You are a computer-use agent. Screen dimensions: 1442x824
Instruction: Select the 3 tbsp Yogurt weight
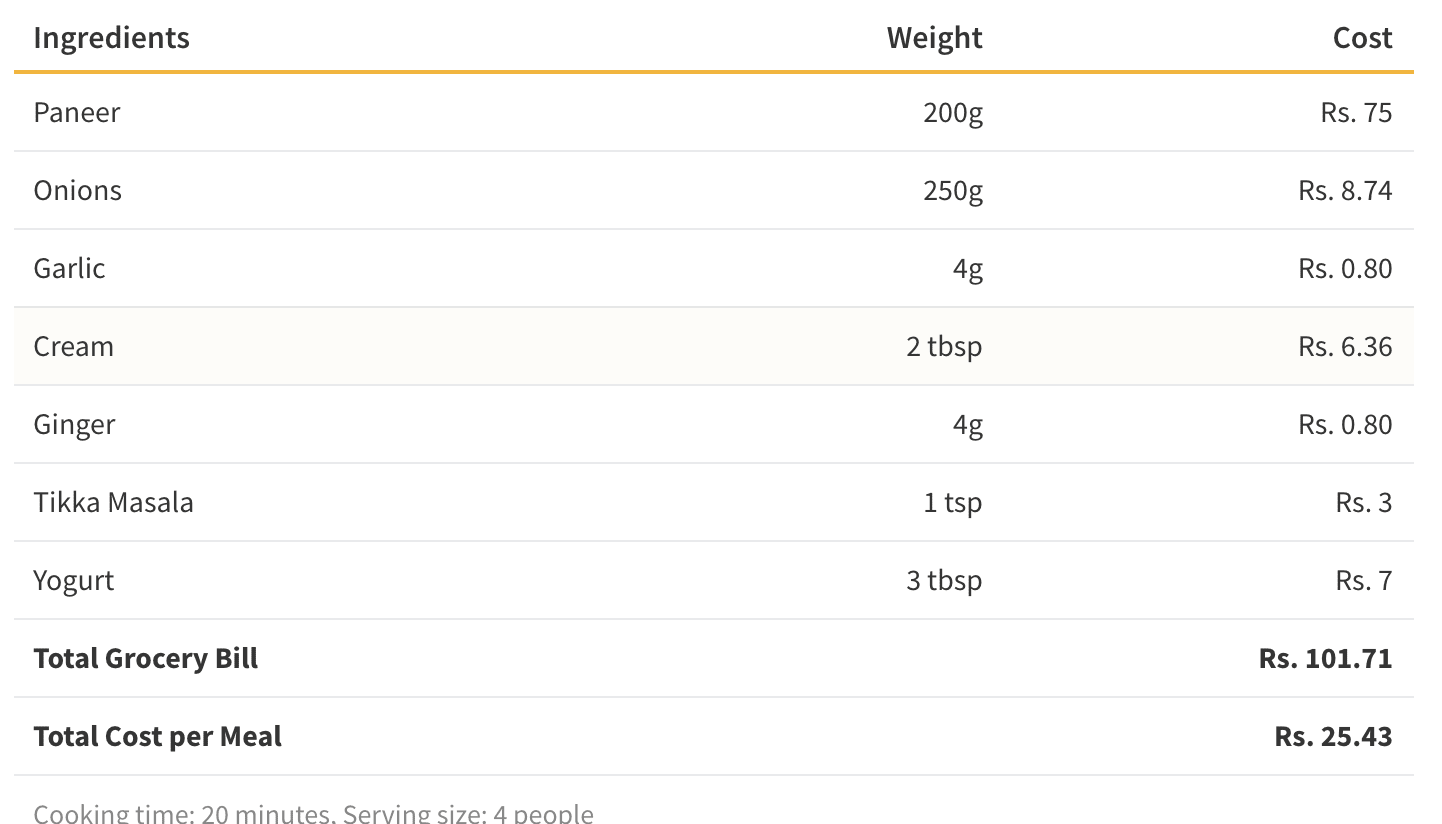coord(944,581)
